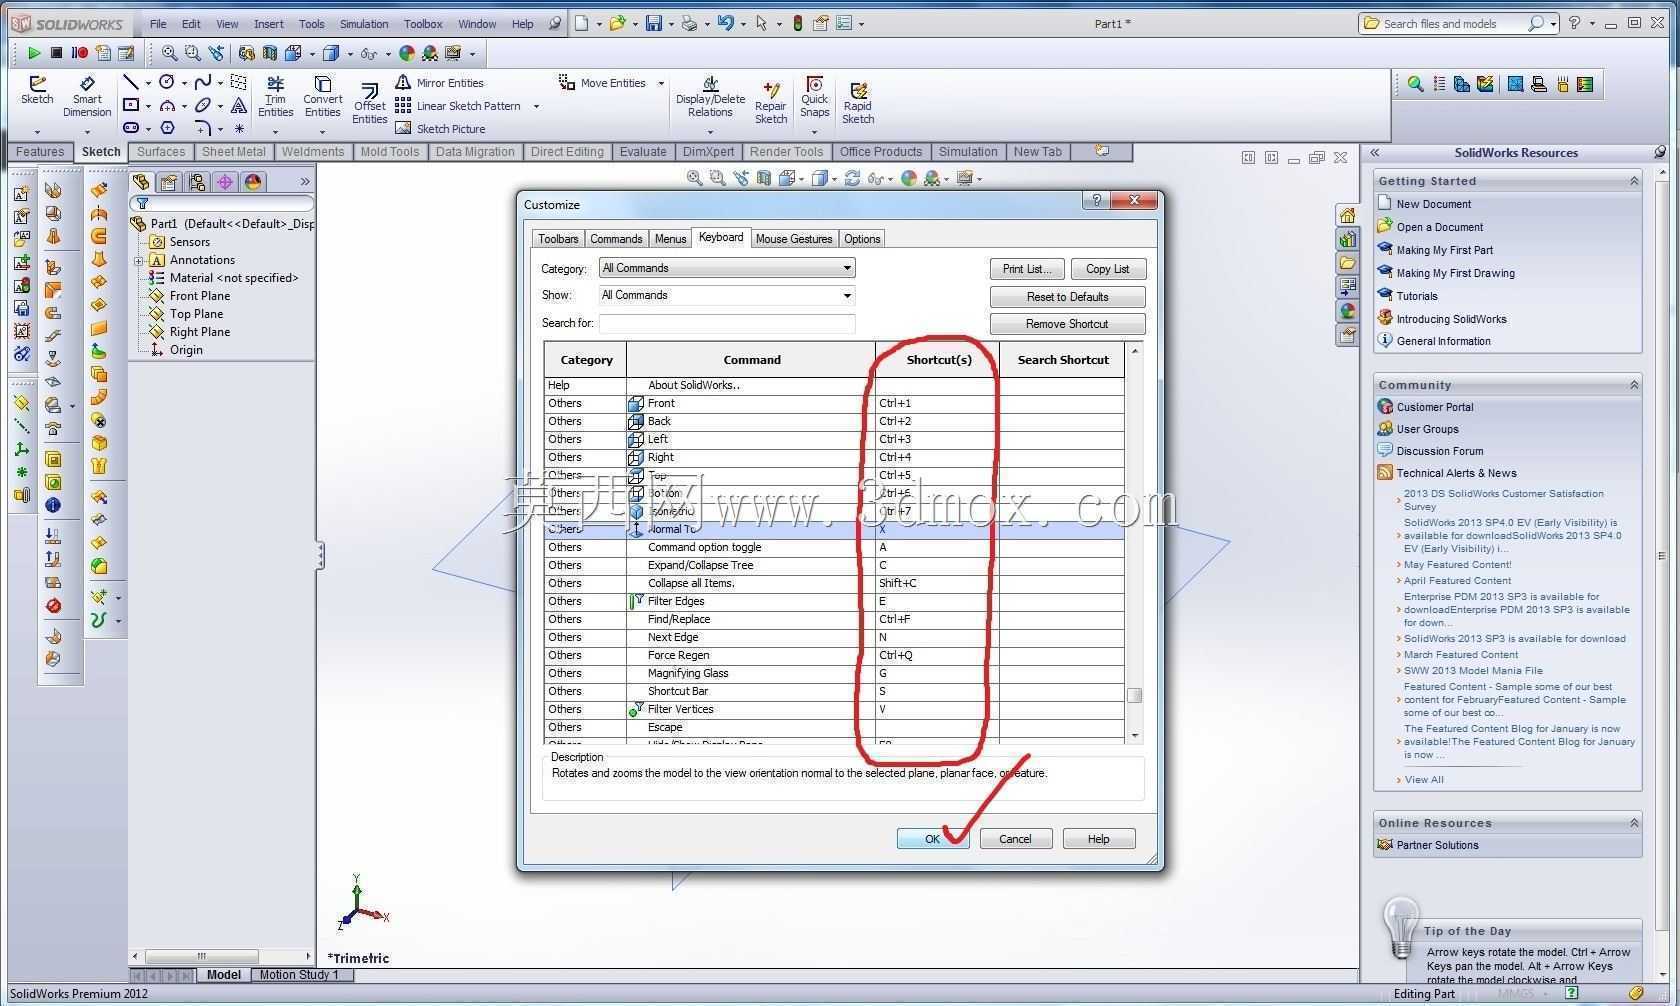Click the Print List button

coord(1027,269)
